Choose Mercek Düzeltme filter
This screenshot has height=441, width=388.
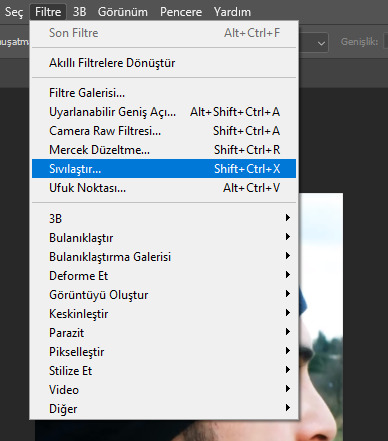(164, 150)
